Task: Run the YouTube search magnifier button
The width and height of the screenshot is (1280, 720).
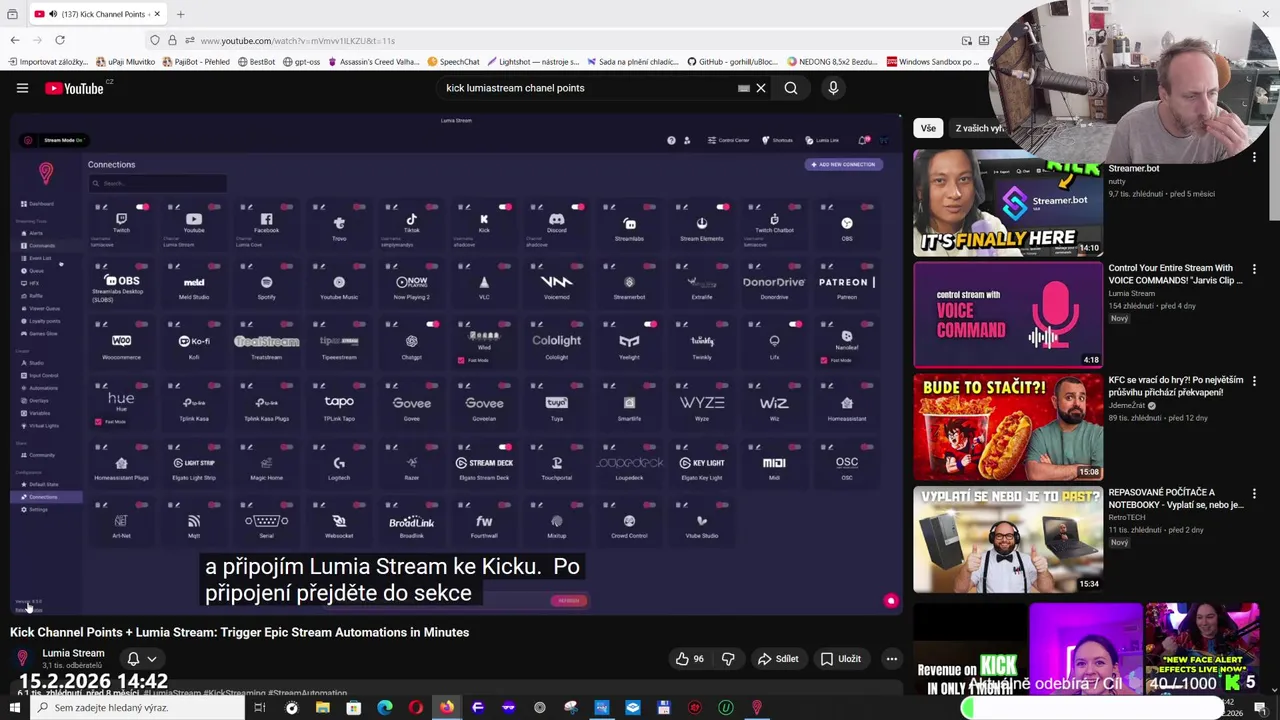Action: click(x=791, y=88)
